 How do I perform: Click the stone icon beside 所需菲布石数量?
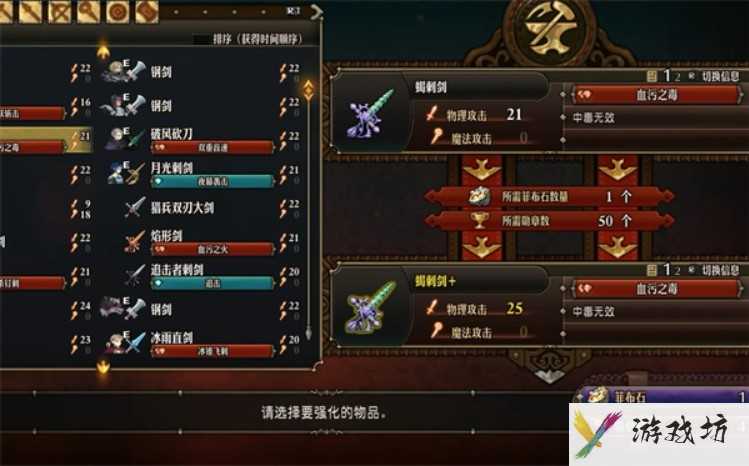click(479, 196)
